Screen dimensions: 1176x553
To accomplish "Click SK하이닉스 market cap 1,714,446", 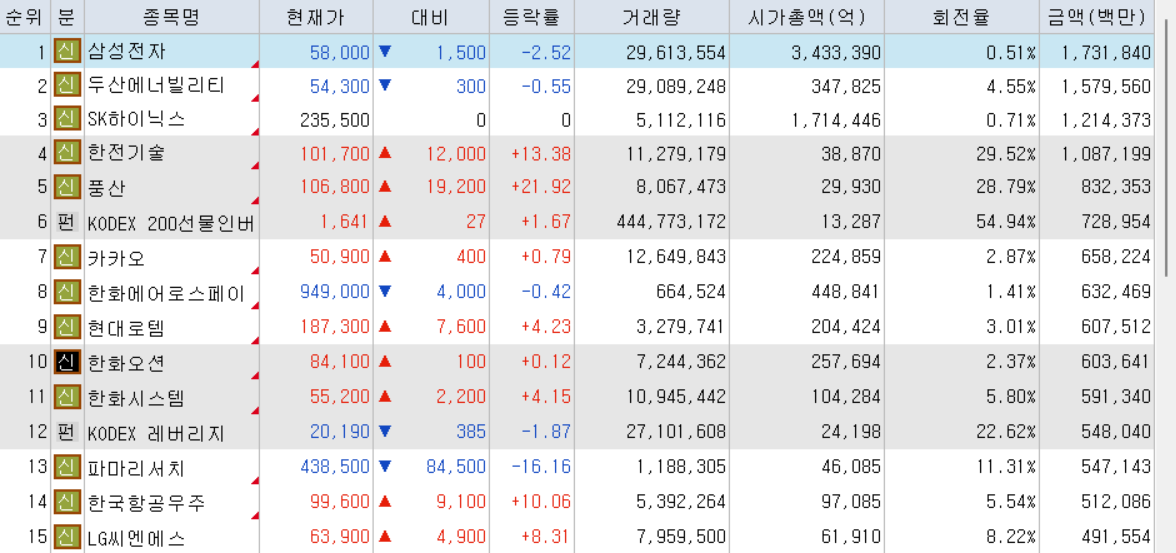I will (x=836, y=119).
